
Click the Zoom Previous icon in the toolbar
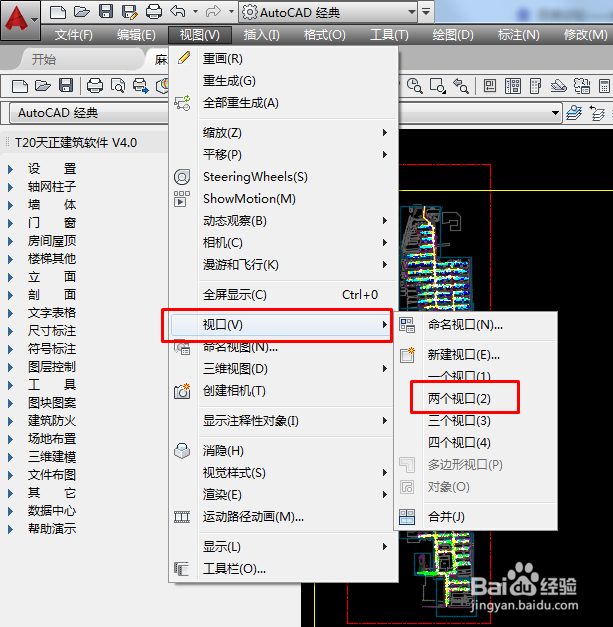pos(461,86)
